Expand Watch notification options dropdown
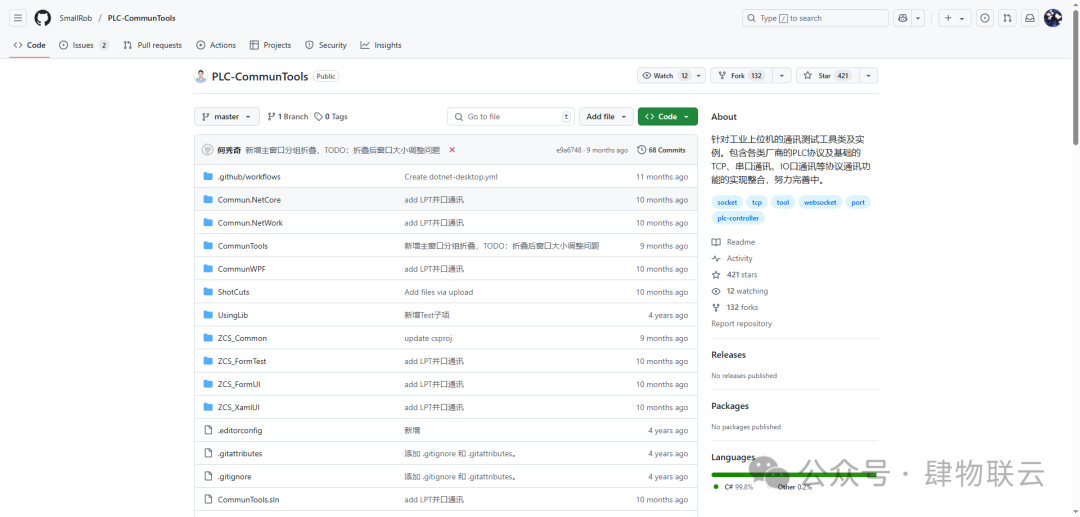 (700, 76)
